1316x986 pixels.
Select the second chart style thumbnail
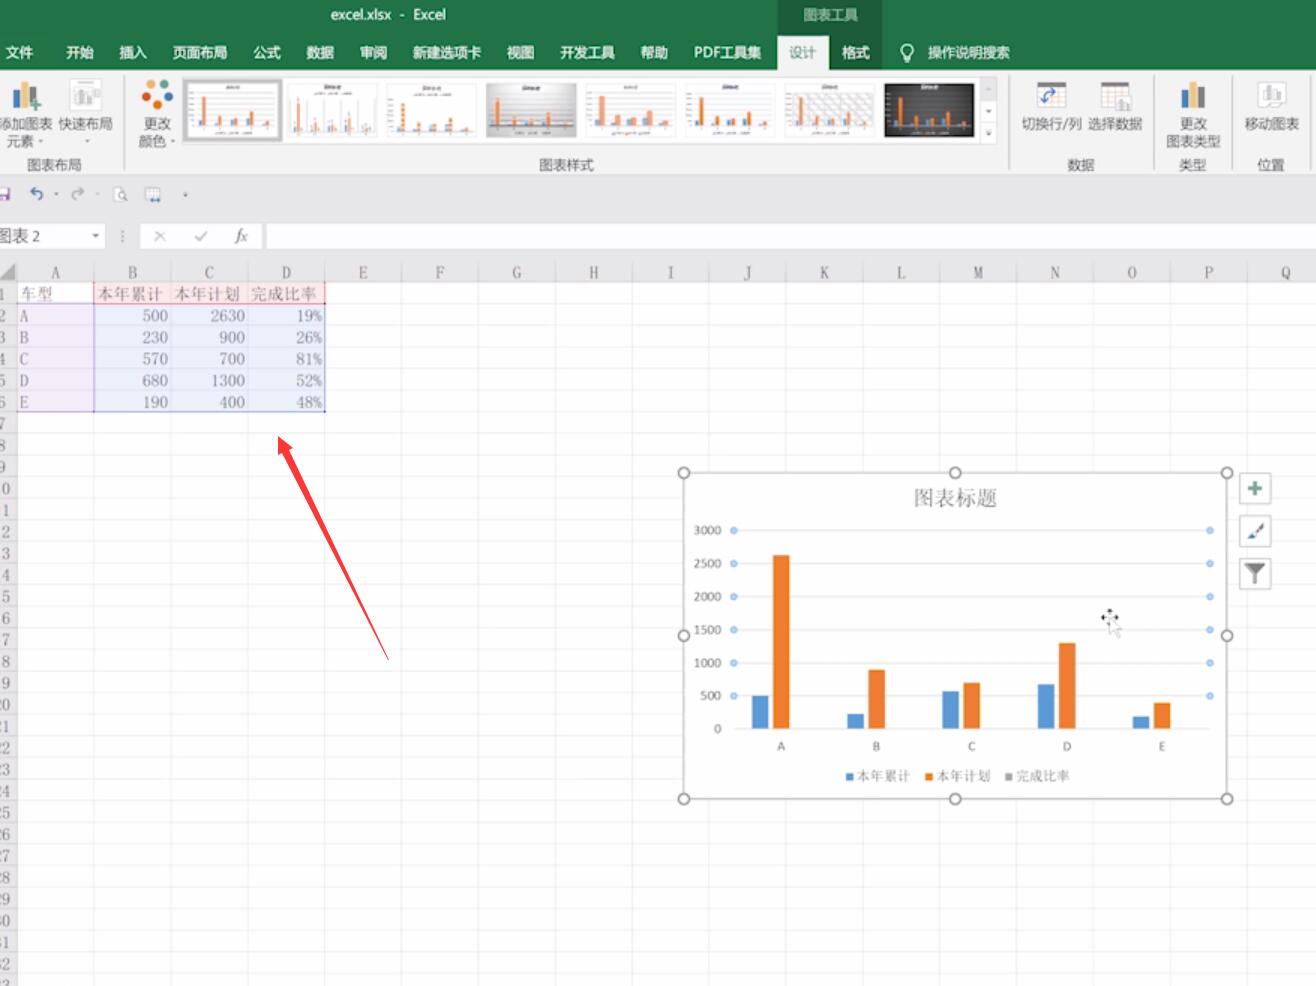(x=332, y=110)
